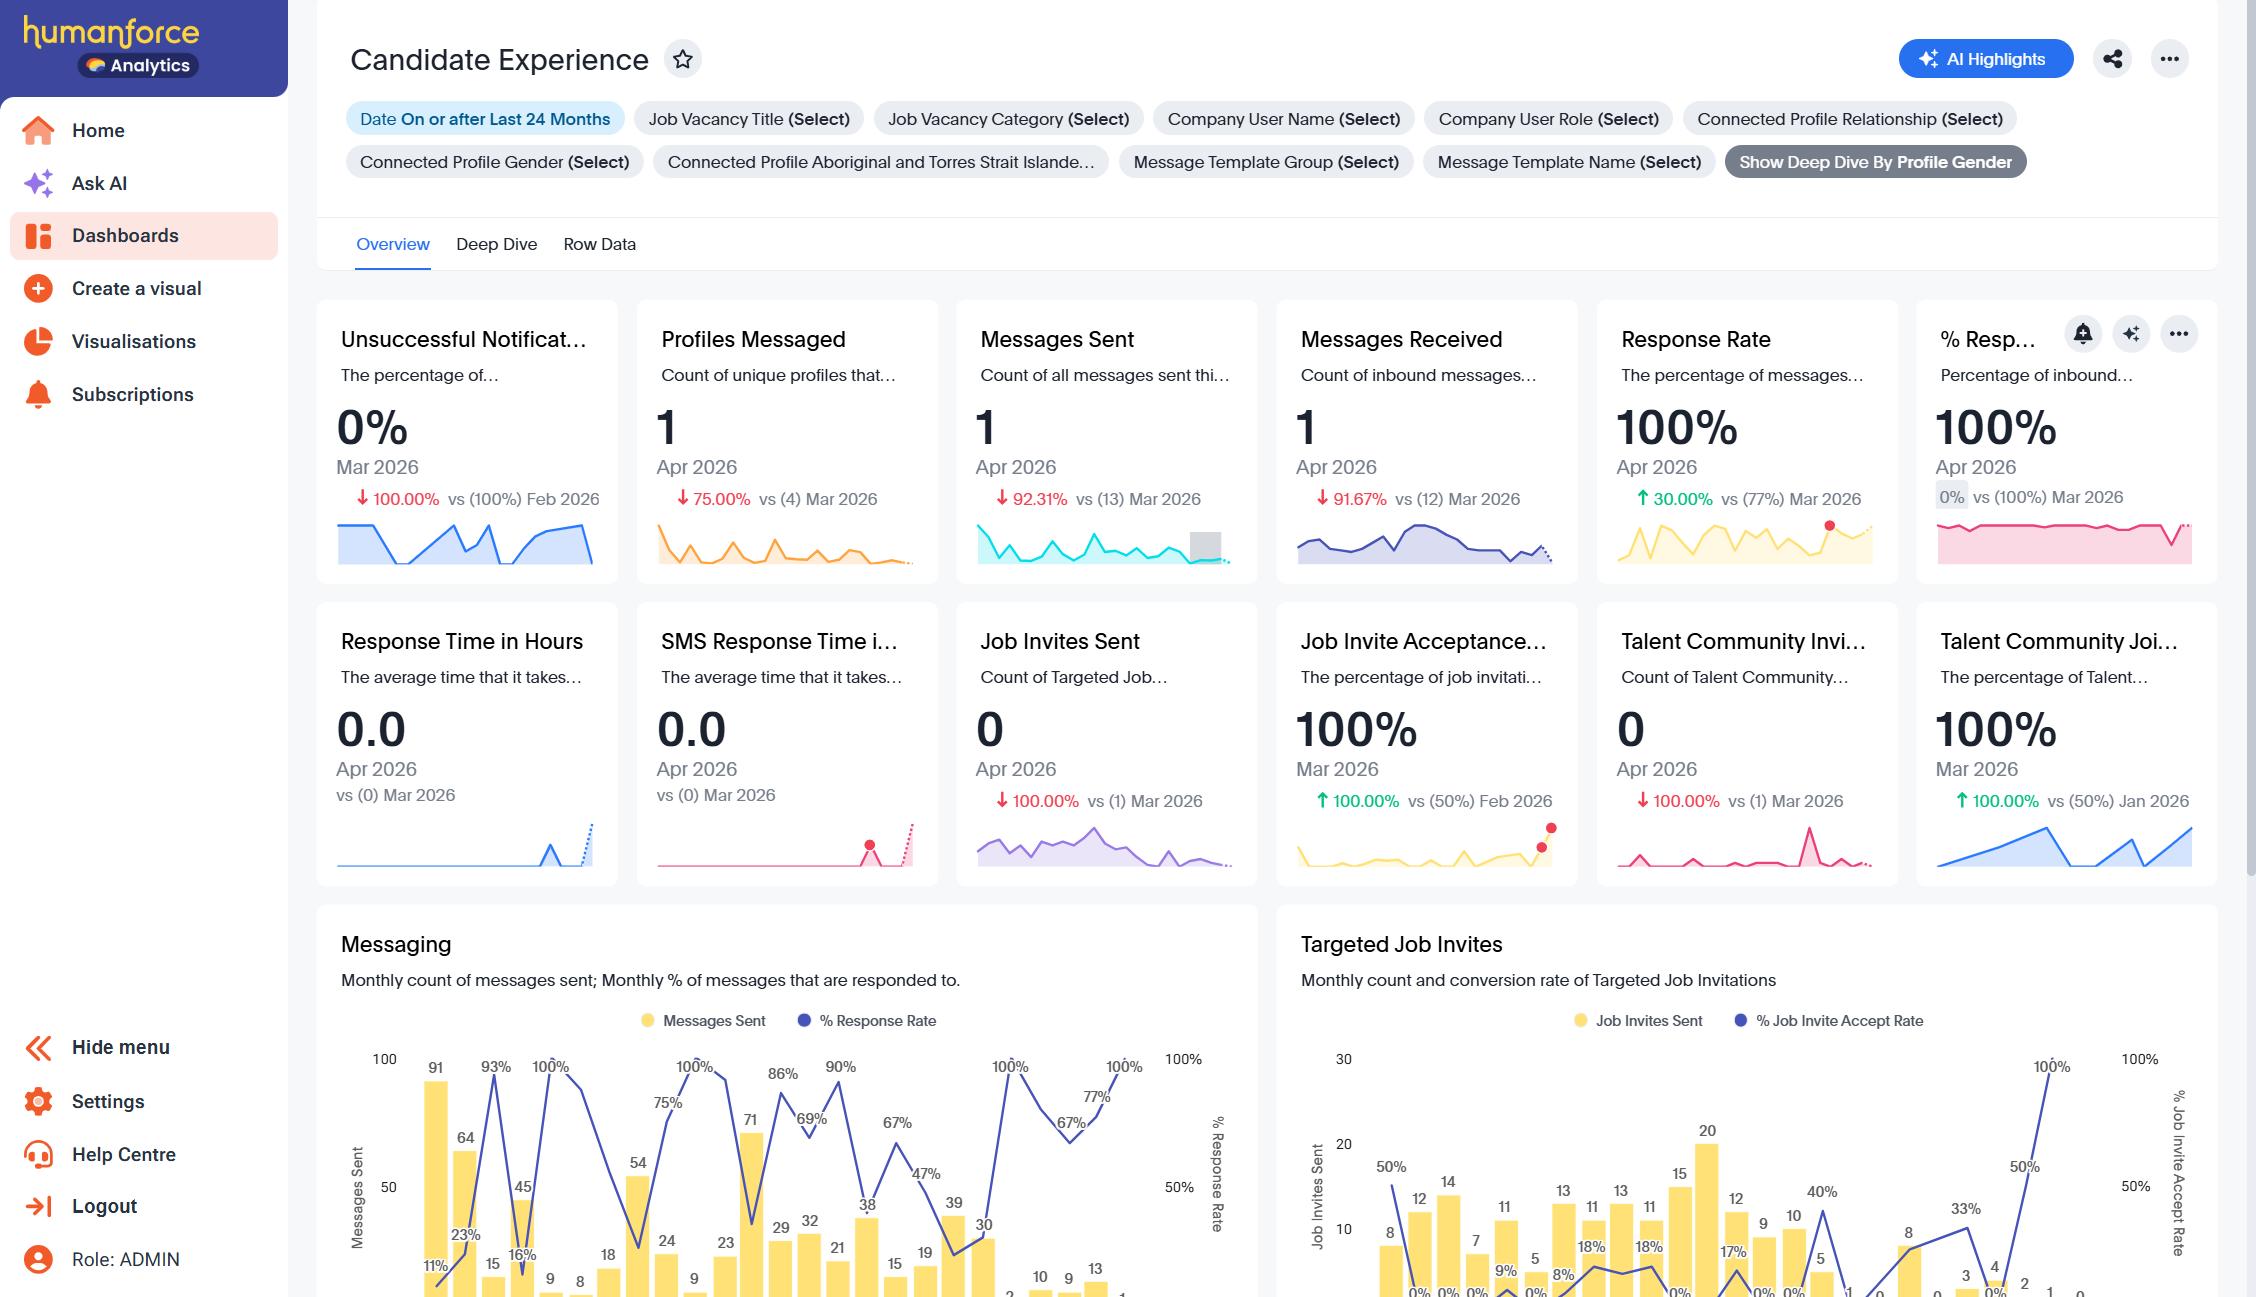Open Connected Profile Relationship filter

tap(1850, 119)
